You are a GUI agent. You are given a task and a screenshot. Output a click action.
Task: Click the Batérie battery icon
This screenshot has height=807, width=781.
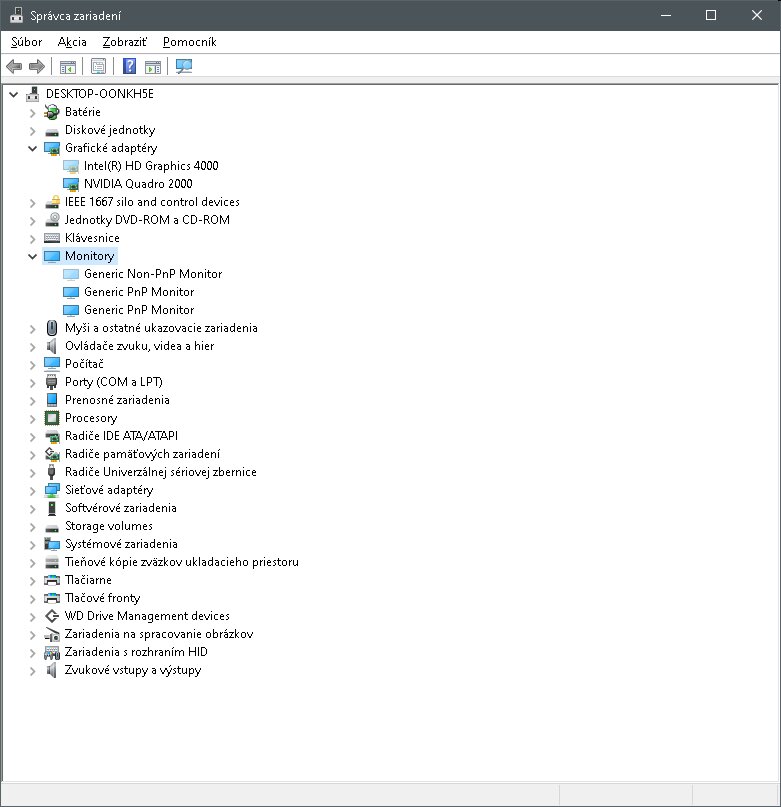pyautogui.click(x=51, y=112)
